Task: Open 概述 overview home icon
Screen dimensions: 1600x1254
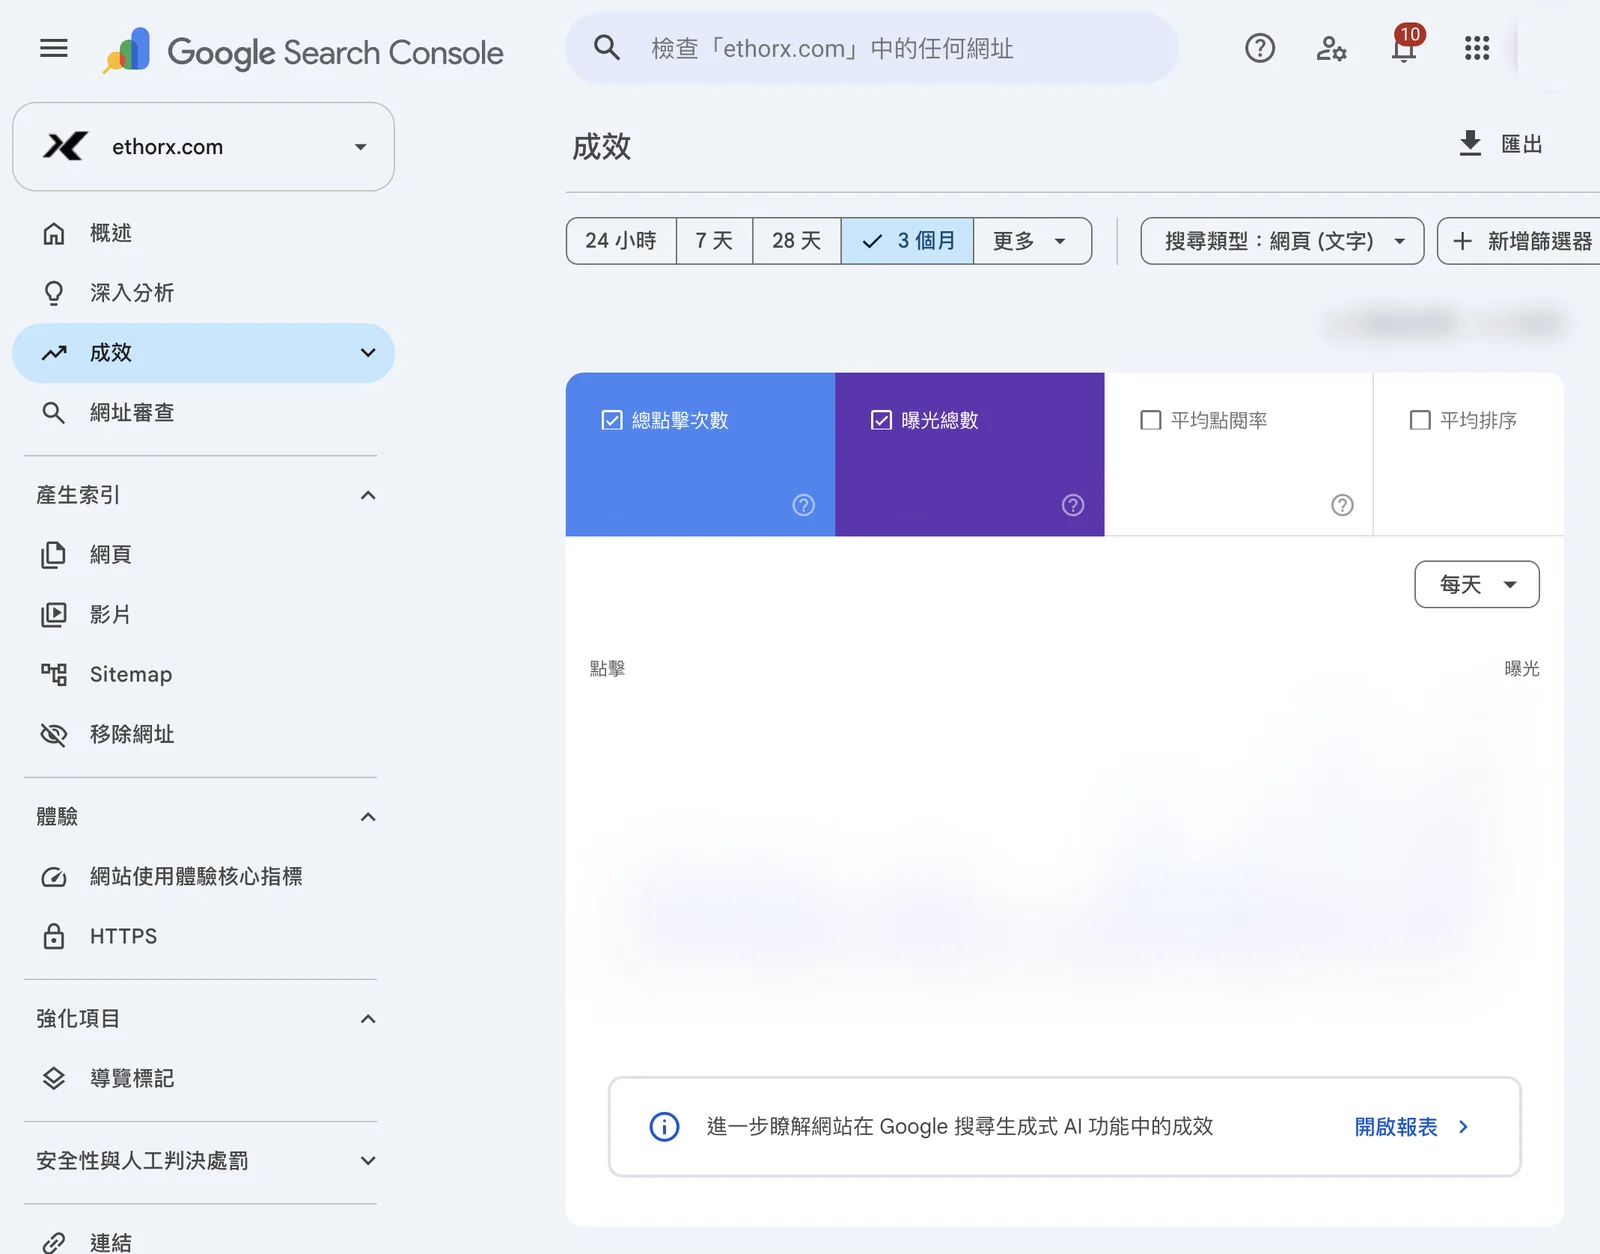Action: pyautogui.click(x=54, y=233)
